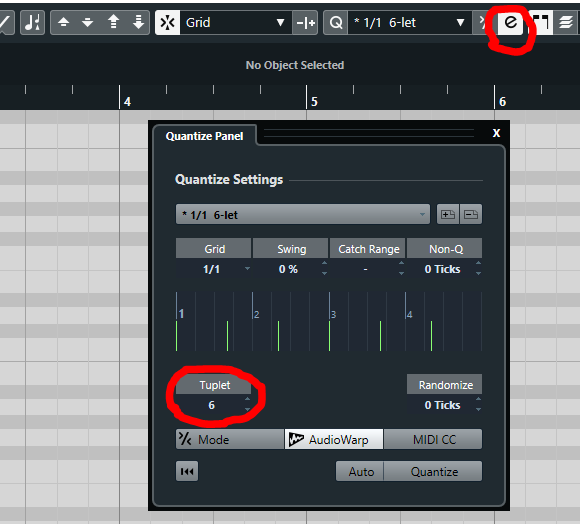The width and height of the screenshot is (580, 524).
Task: Click the Non-Q 0 Ticks value
Action: [442, 269]
